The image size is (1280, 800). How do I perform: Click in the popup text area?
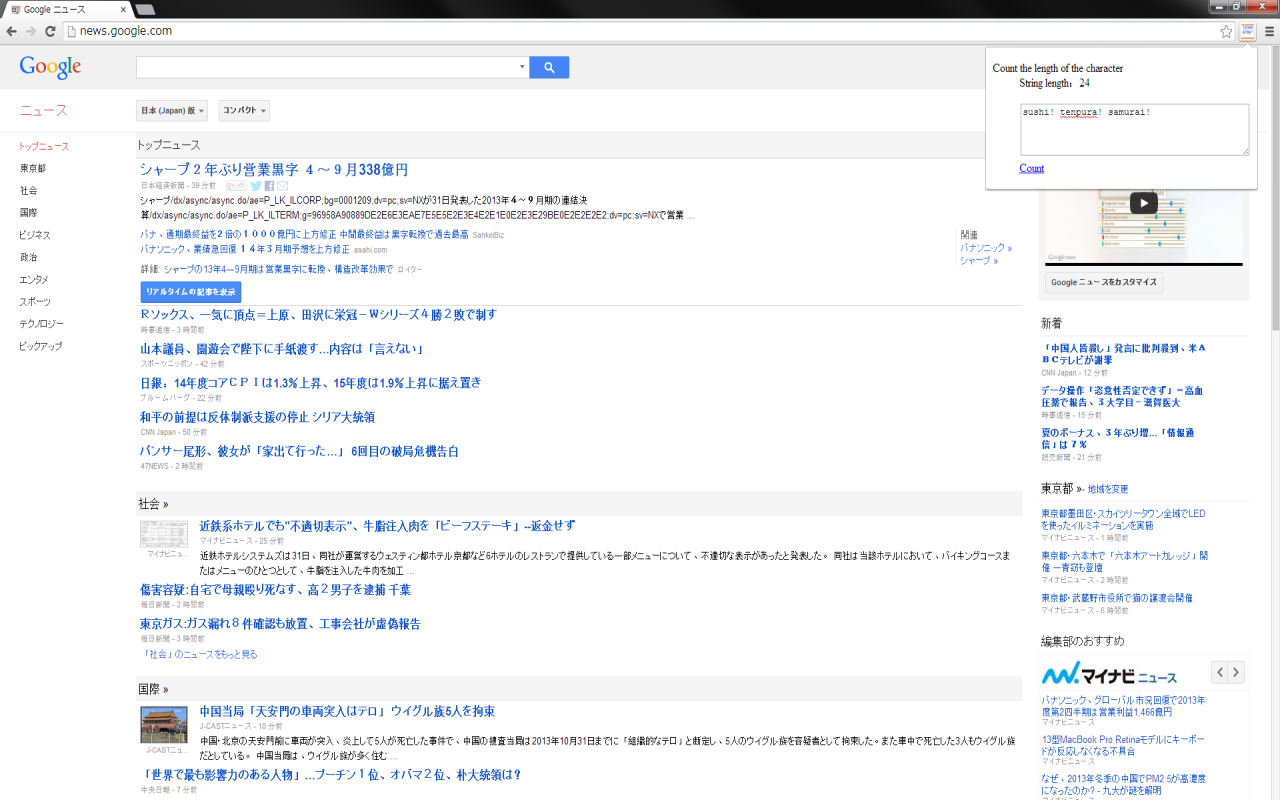[1134, 129]
